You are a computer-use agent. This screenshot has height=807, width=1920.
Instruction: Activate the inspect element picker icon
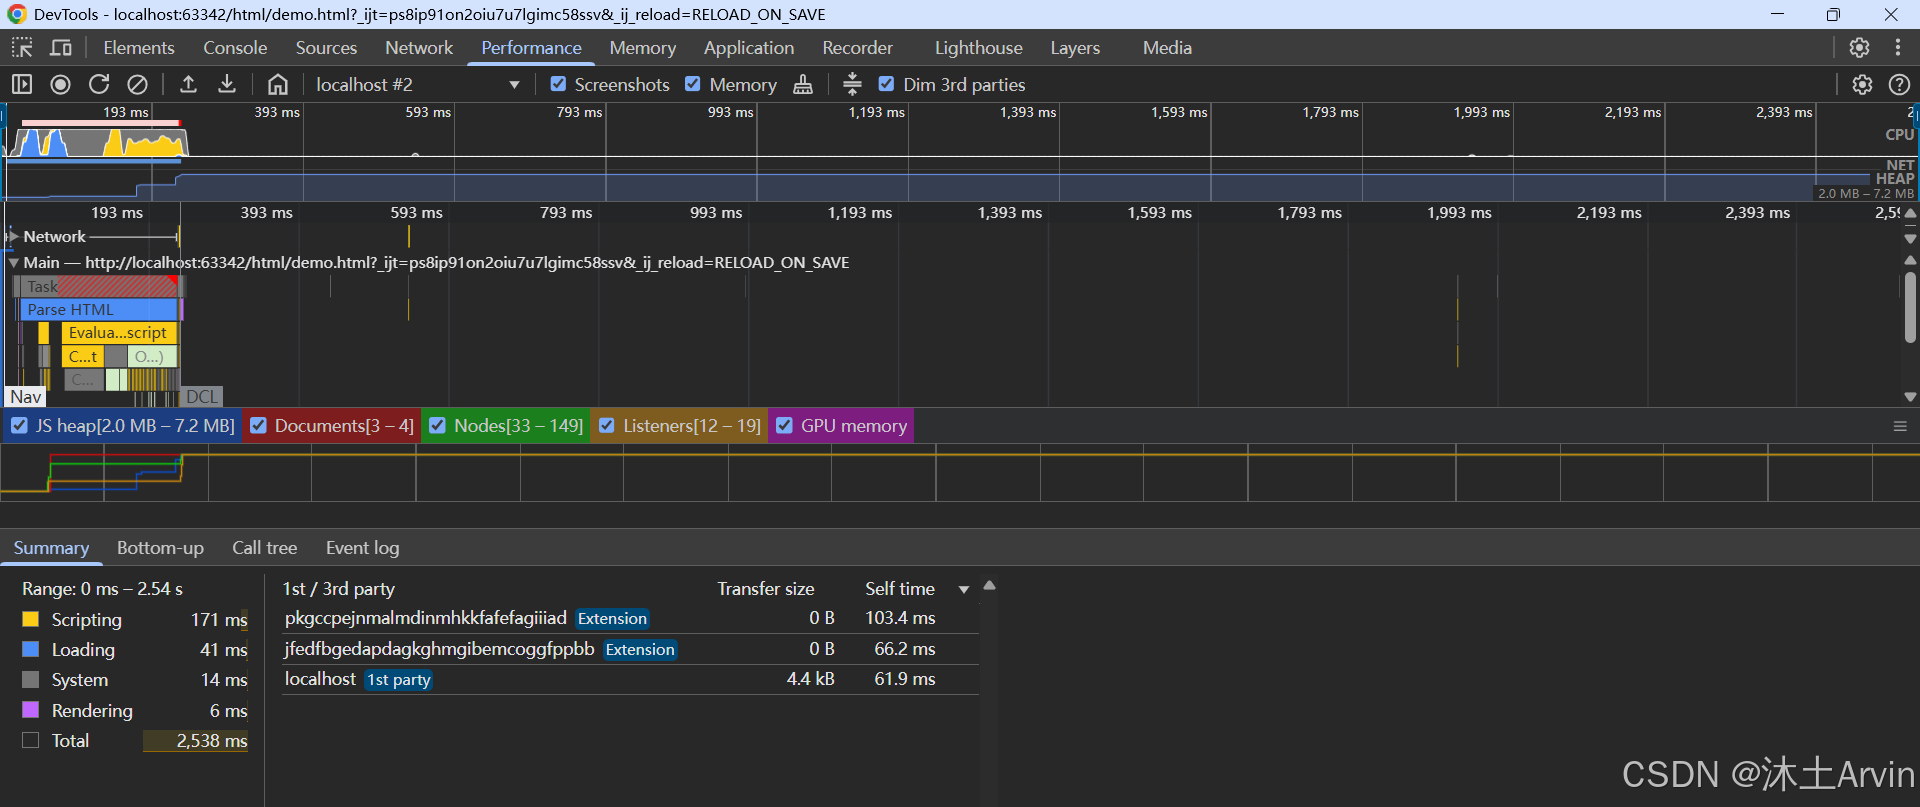tap(22, 48)
